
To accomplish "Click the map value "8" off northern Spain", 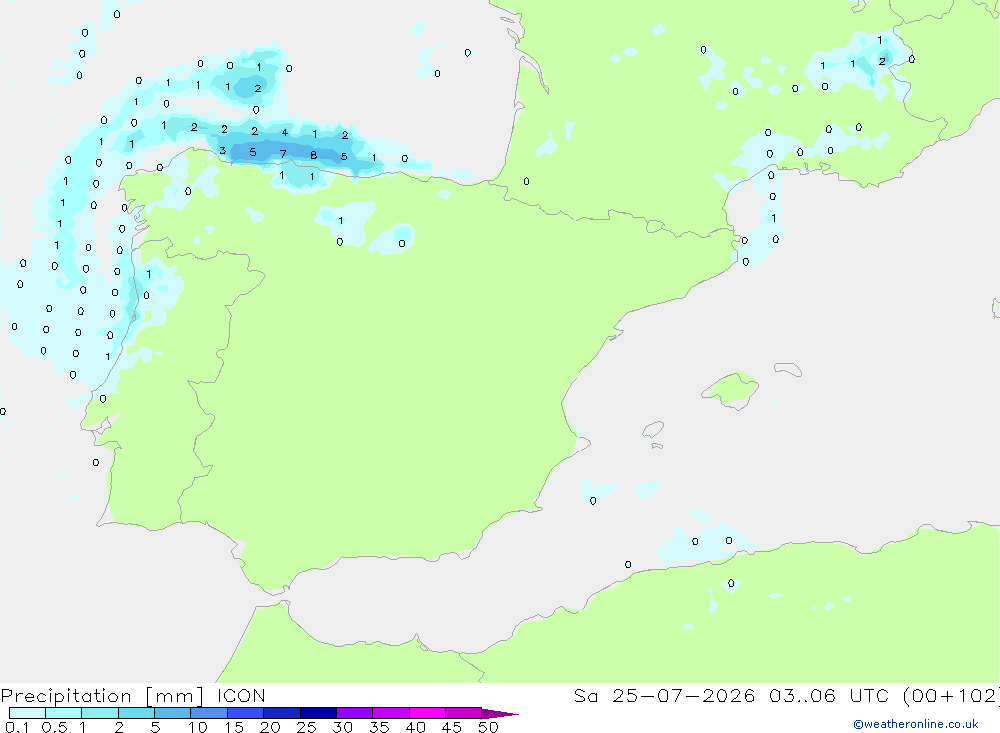I will click(x=313, y=155).
